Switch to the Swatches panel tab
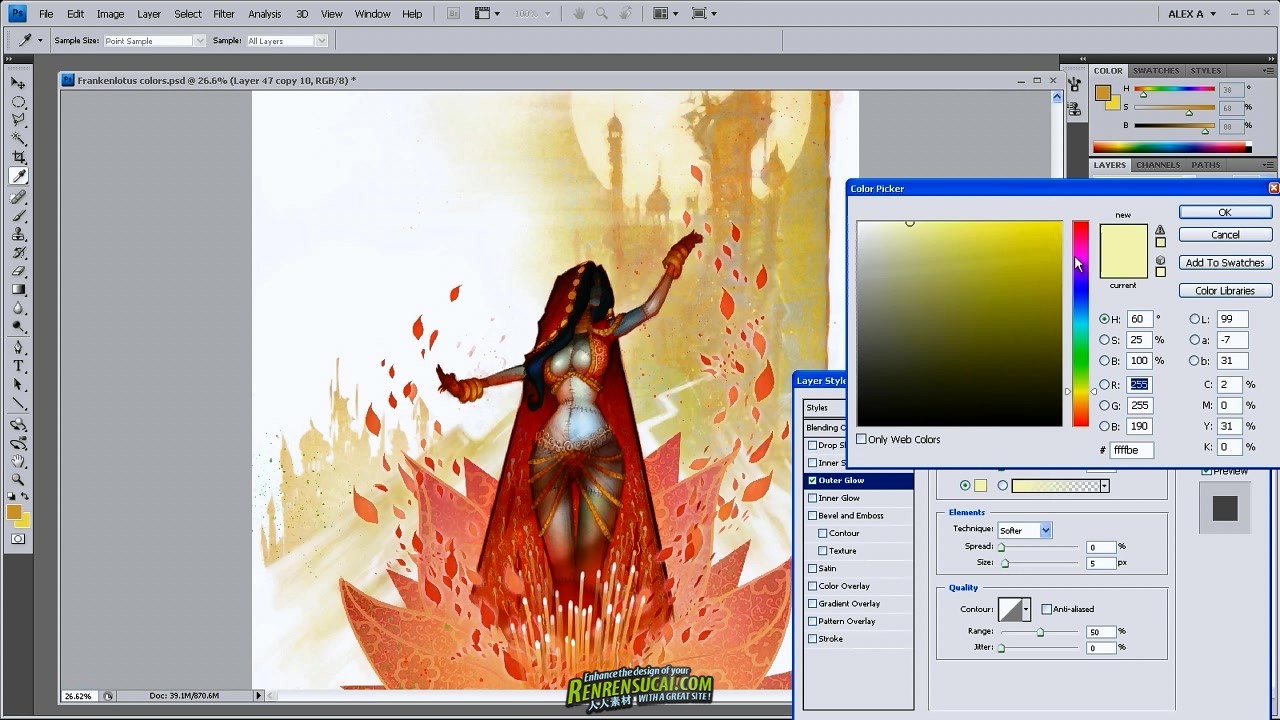This screenshot has width=1280, height=720. [x=1156, y=71]
